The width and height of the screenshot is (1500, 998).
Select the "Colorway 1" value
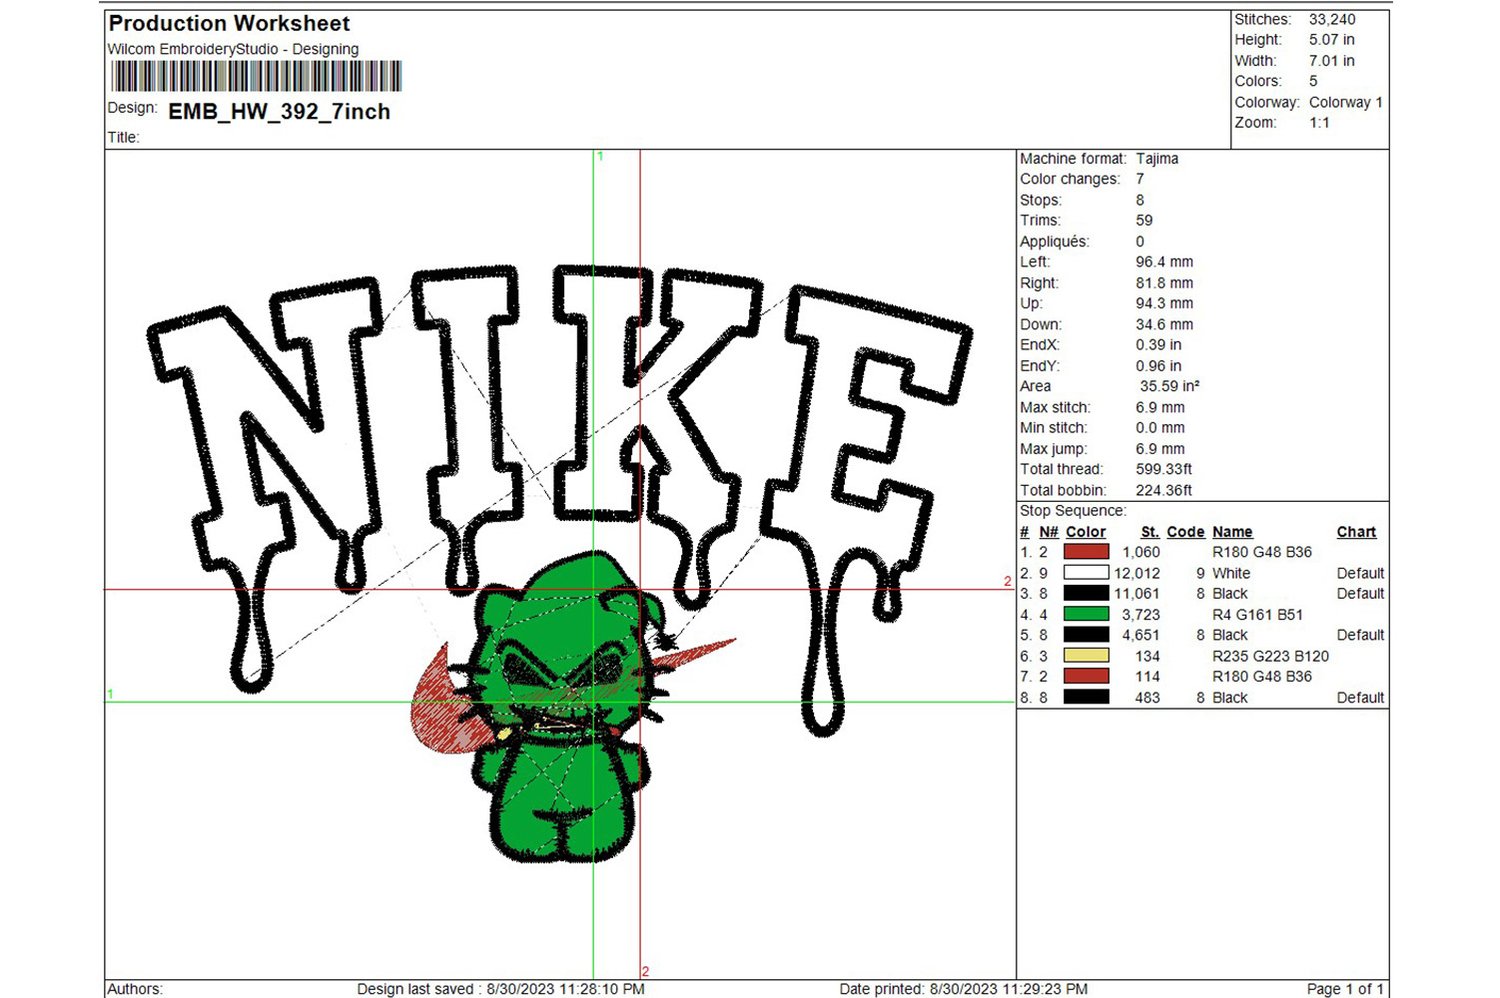pyautogui.click(x=1346, y=102)
